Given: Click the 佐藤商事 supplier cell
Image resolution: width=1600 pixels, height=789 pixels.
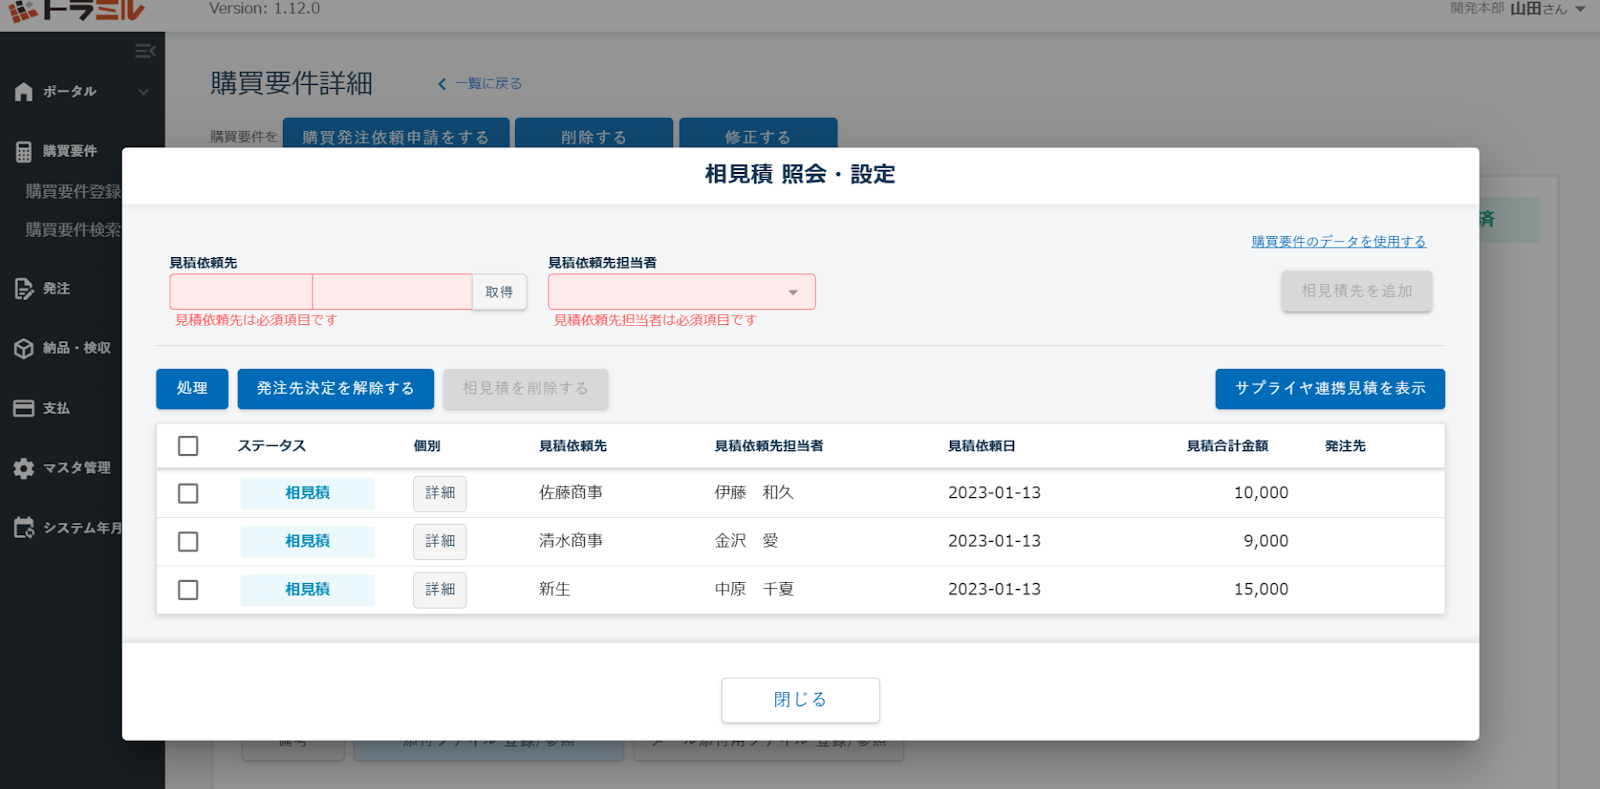Looking at the screenshot, I should (x=571, y=493).
